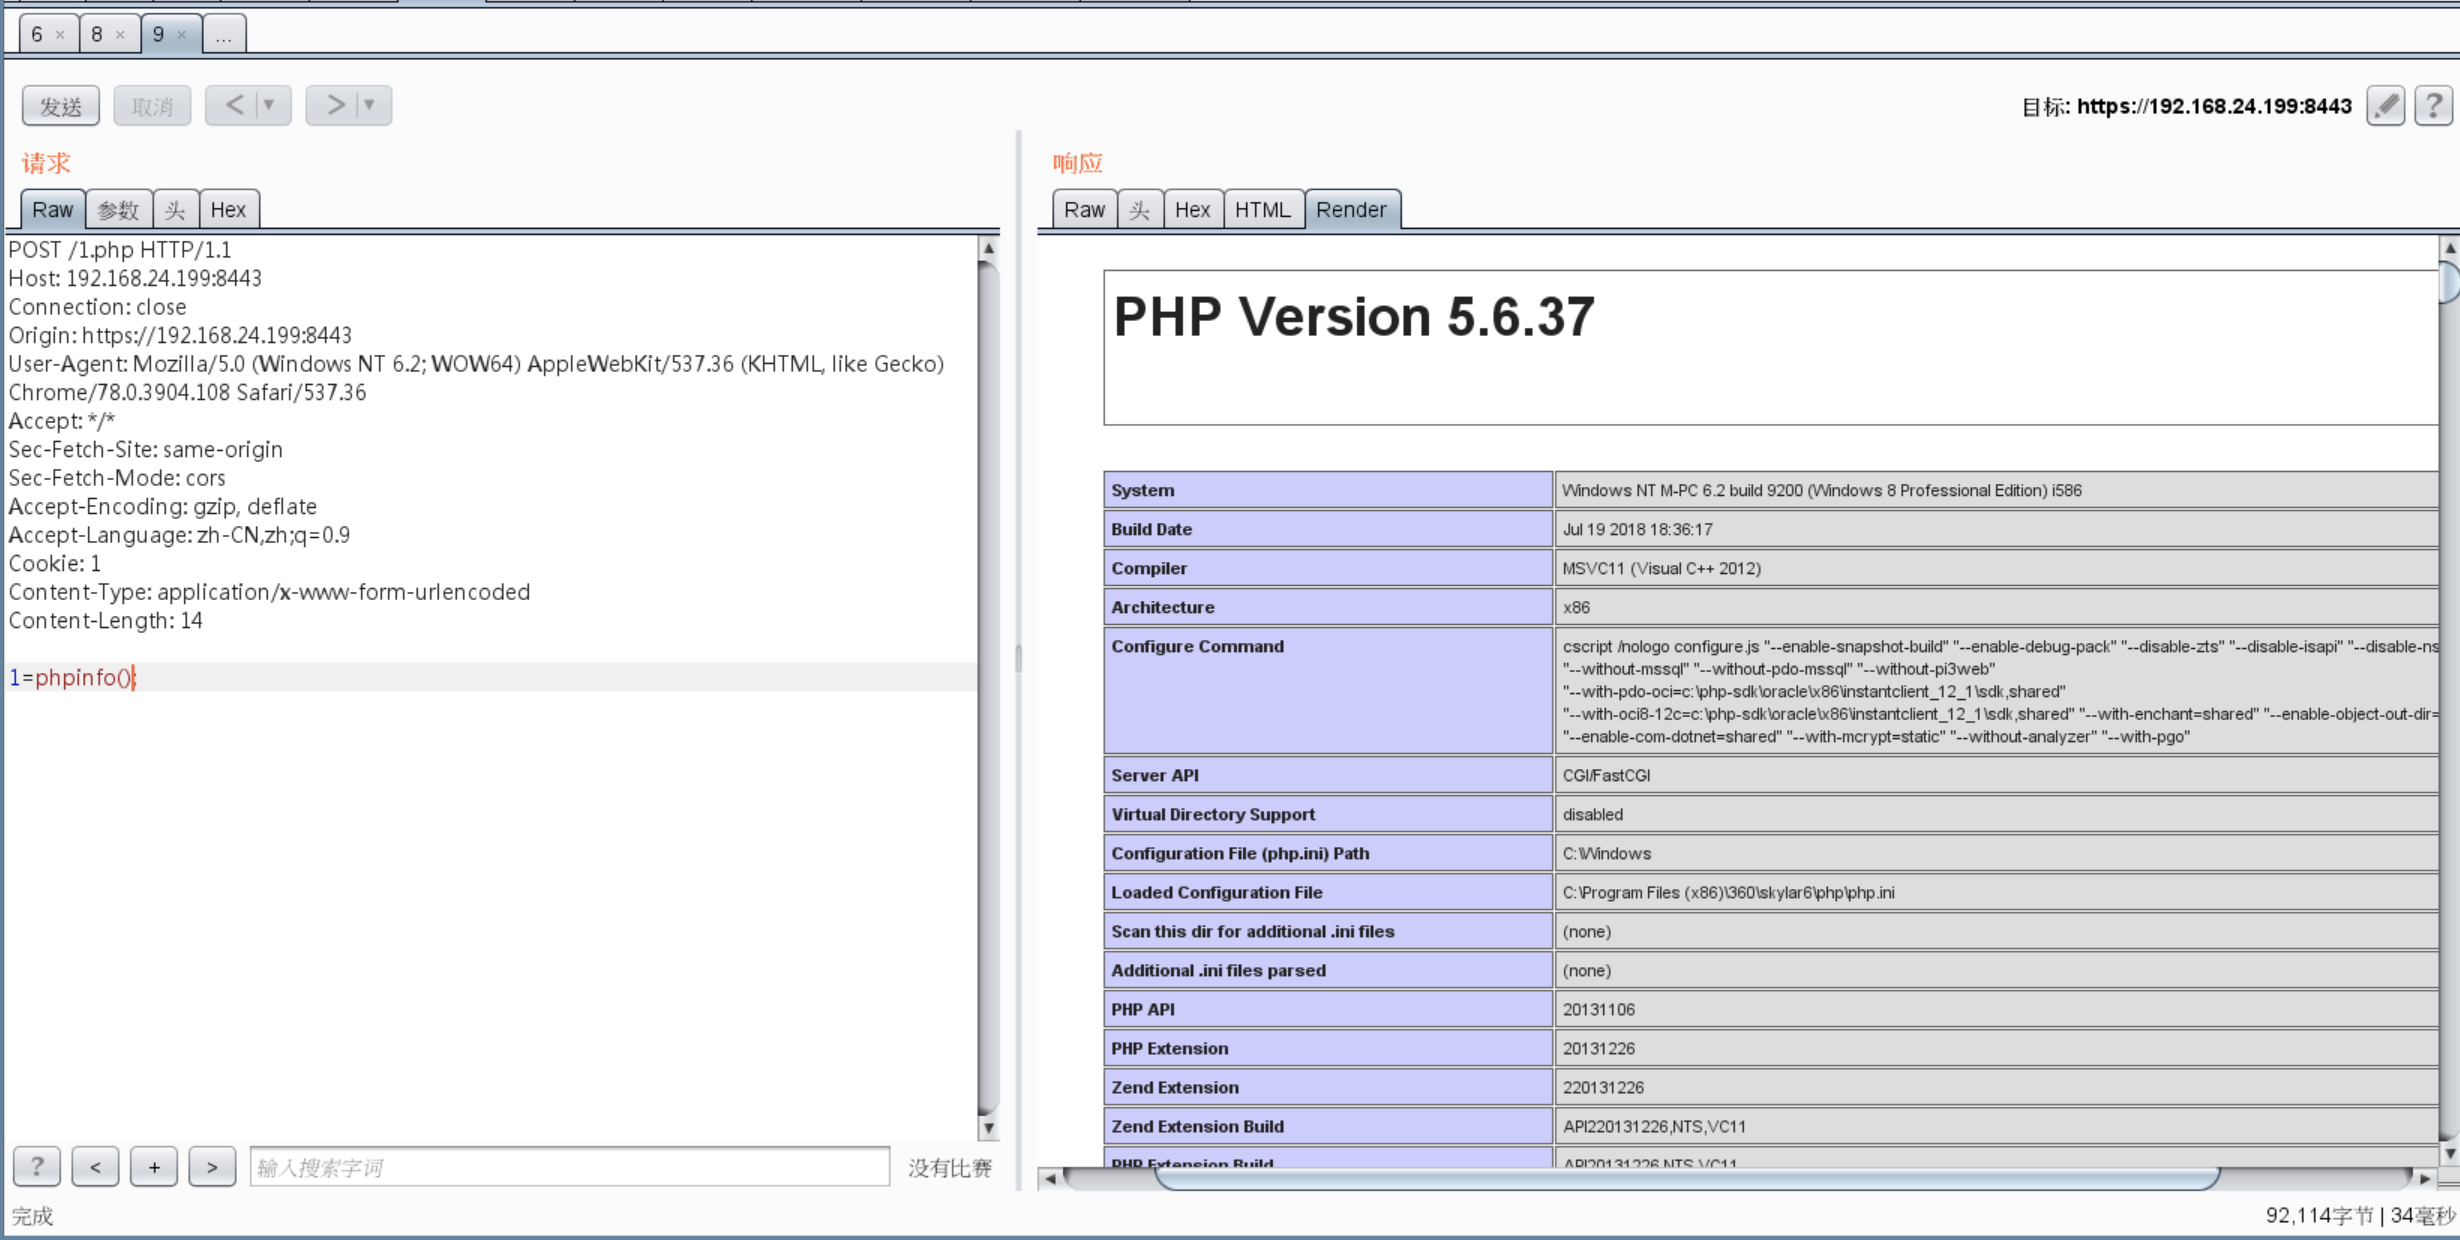The width and height of the screenshot is (2460, 1240).
Task: Click the response right scroll arrow
Action: pos(2425,1178)
